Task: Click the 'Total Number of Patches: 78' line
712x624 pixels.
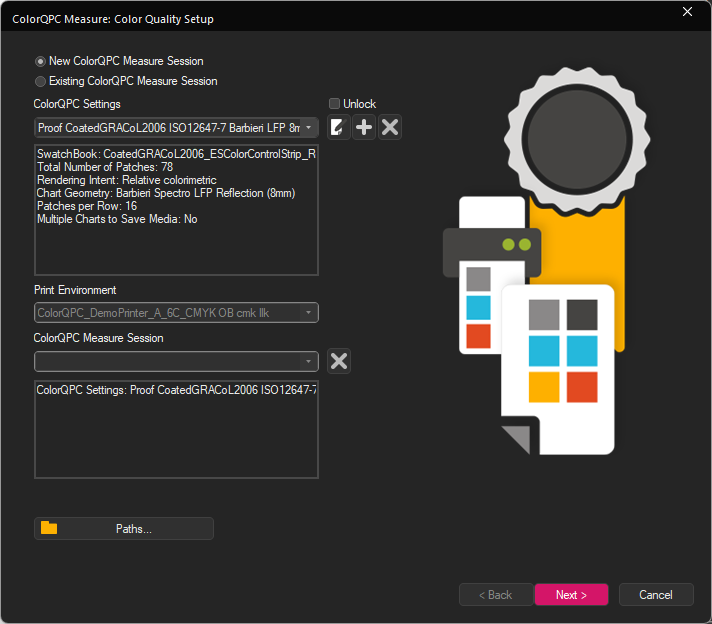Action: tap(105, 167)
